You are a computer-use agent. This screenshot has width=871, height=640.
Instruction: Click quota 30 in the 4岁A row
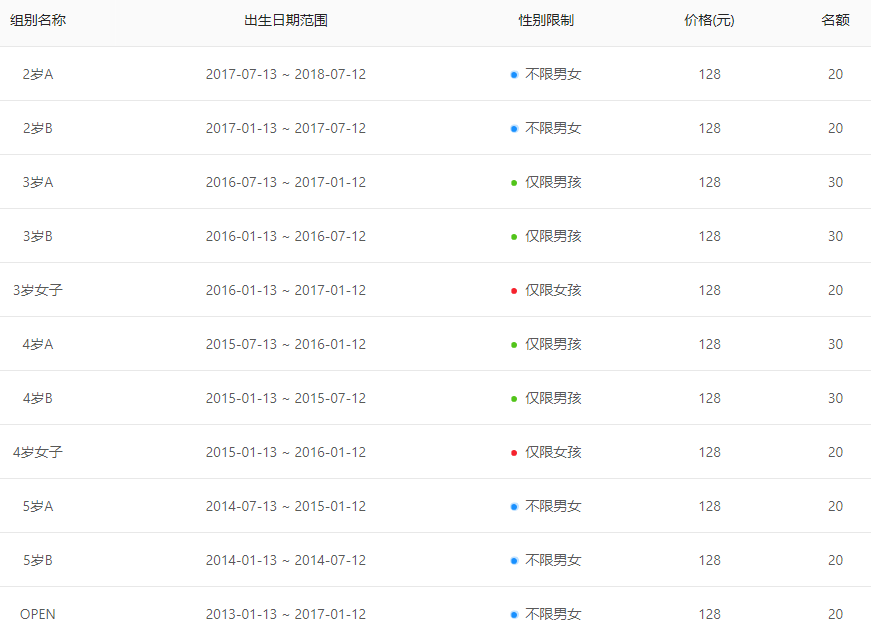[x=835, y=344]
